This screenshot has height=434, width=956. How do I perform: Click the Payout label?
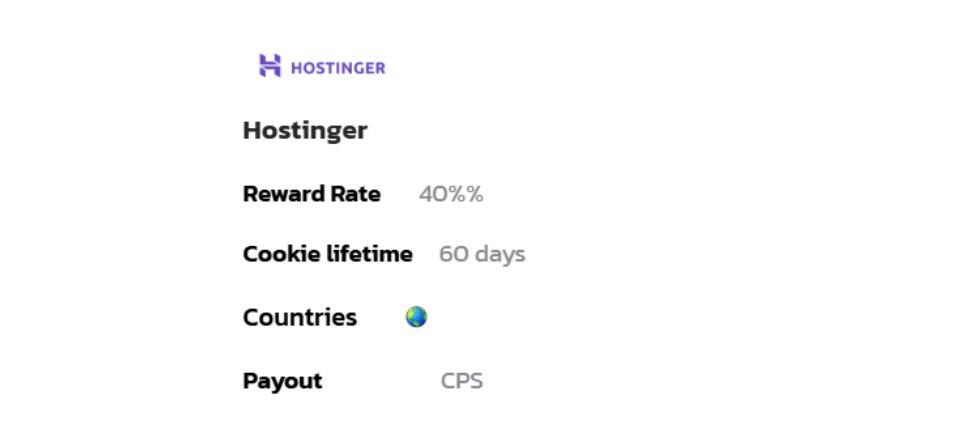282,381
